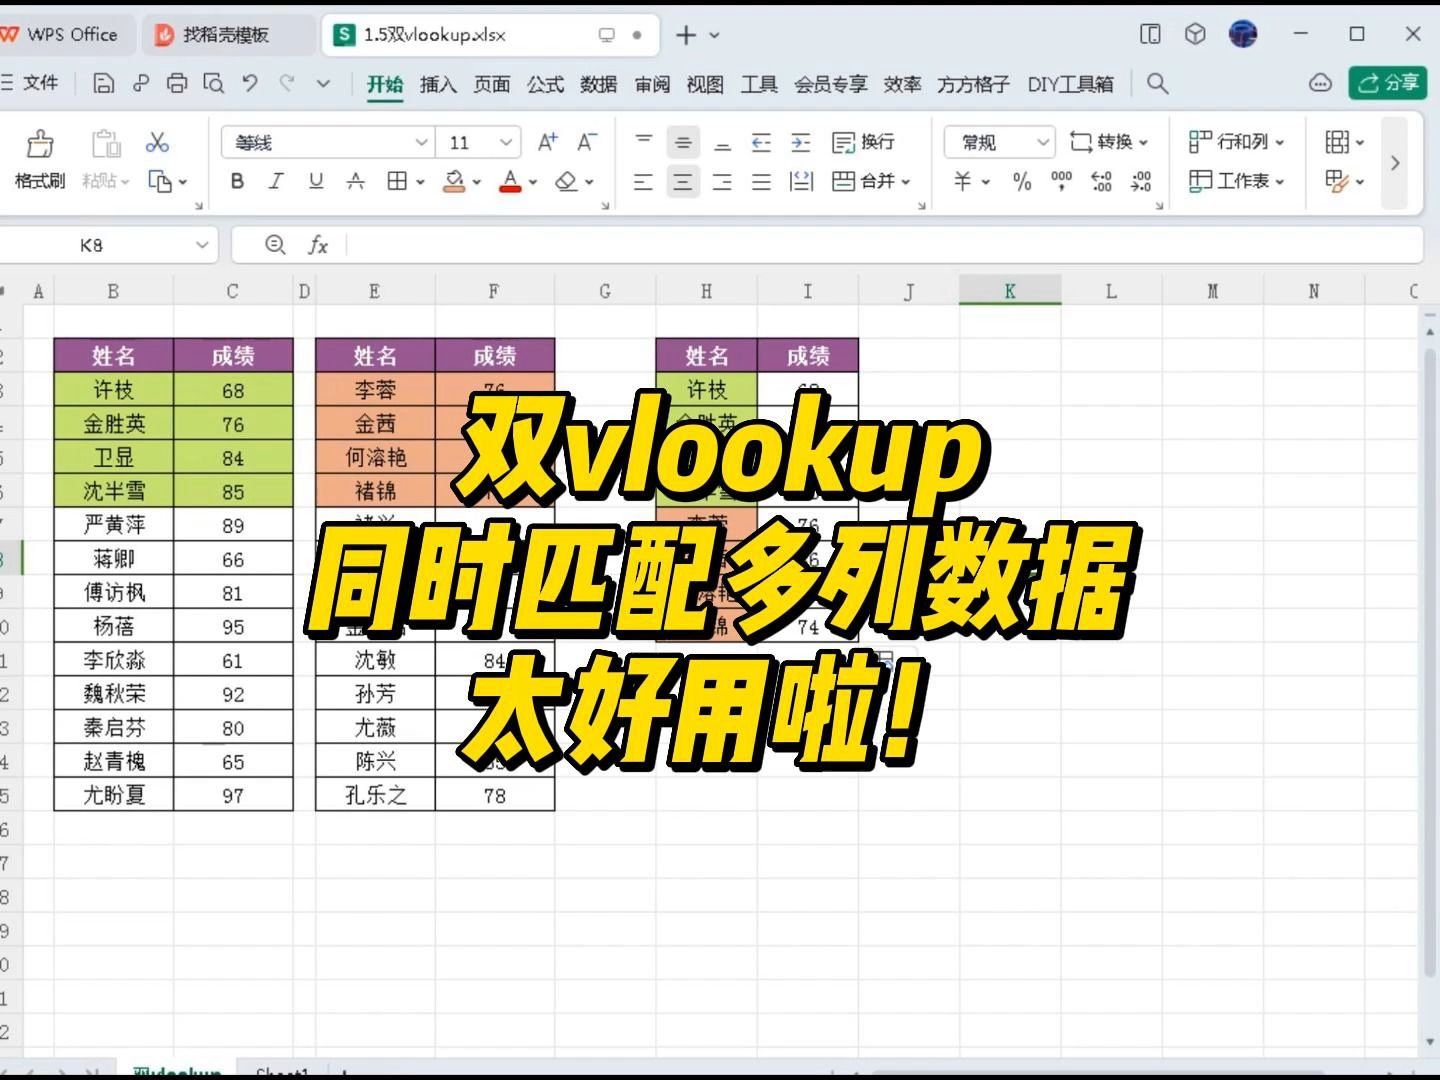Toggle middle vertical alignment
This screenshot has height=1080, width=1440.
click(683, 142)
